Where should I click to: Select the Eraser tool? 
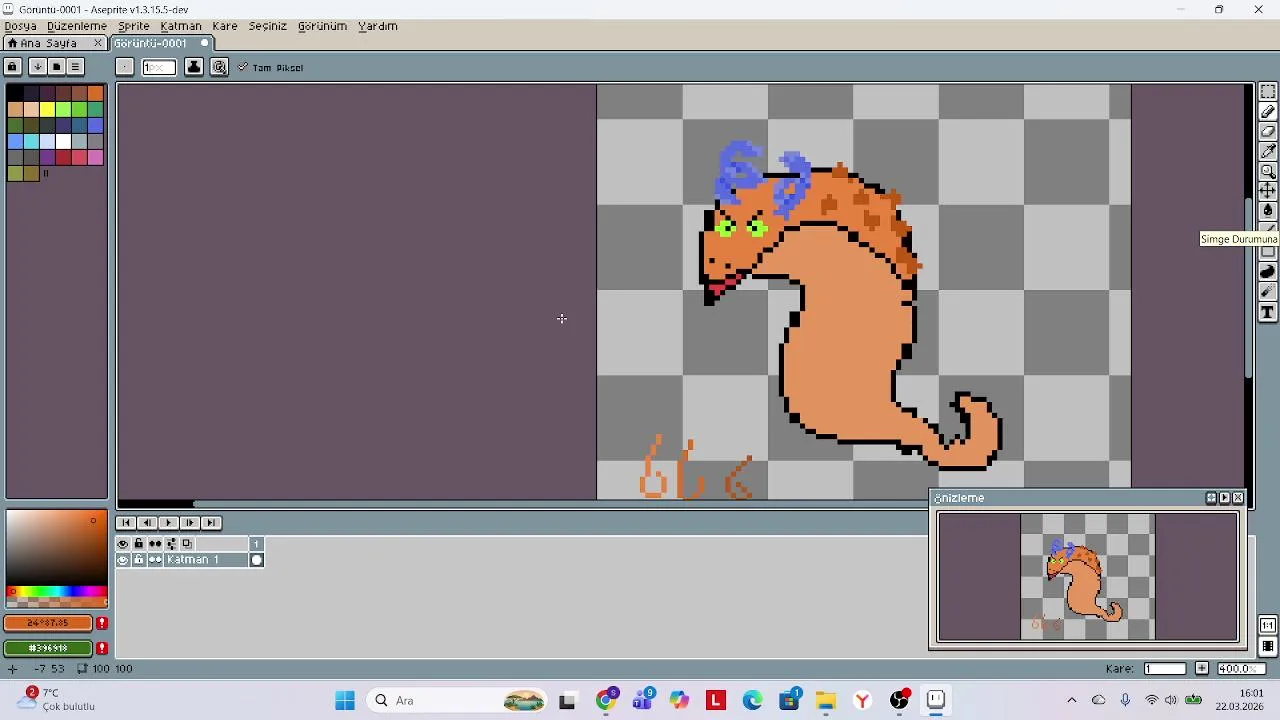1268,132
